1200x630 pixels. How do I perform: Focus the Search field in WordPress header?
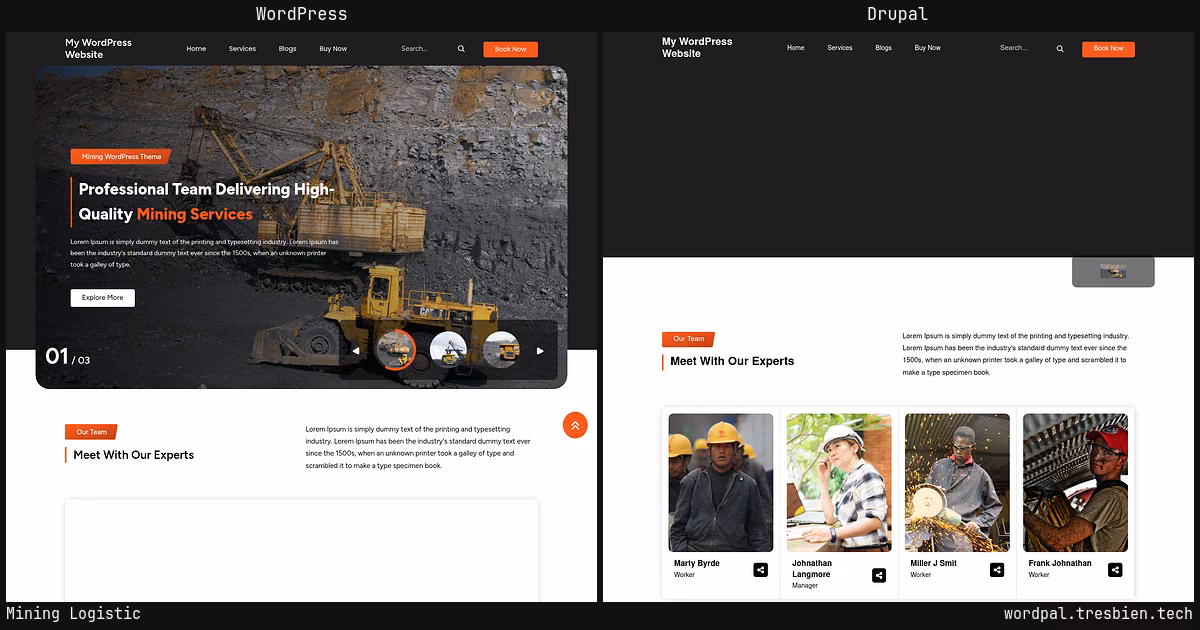(x=426, y=49)
